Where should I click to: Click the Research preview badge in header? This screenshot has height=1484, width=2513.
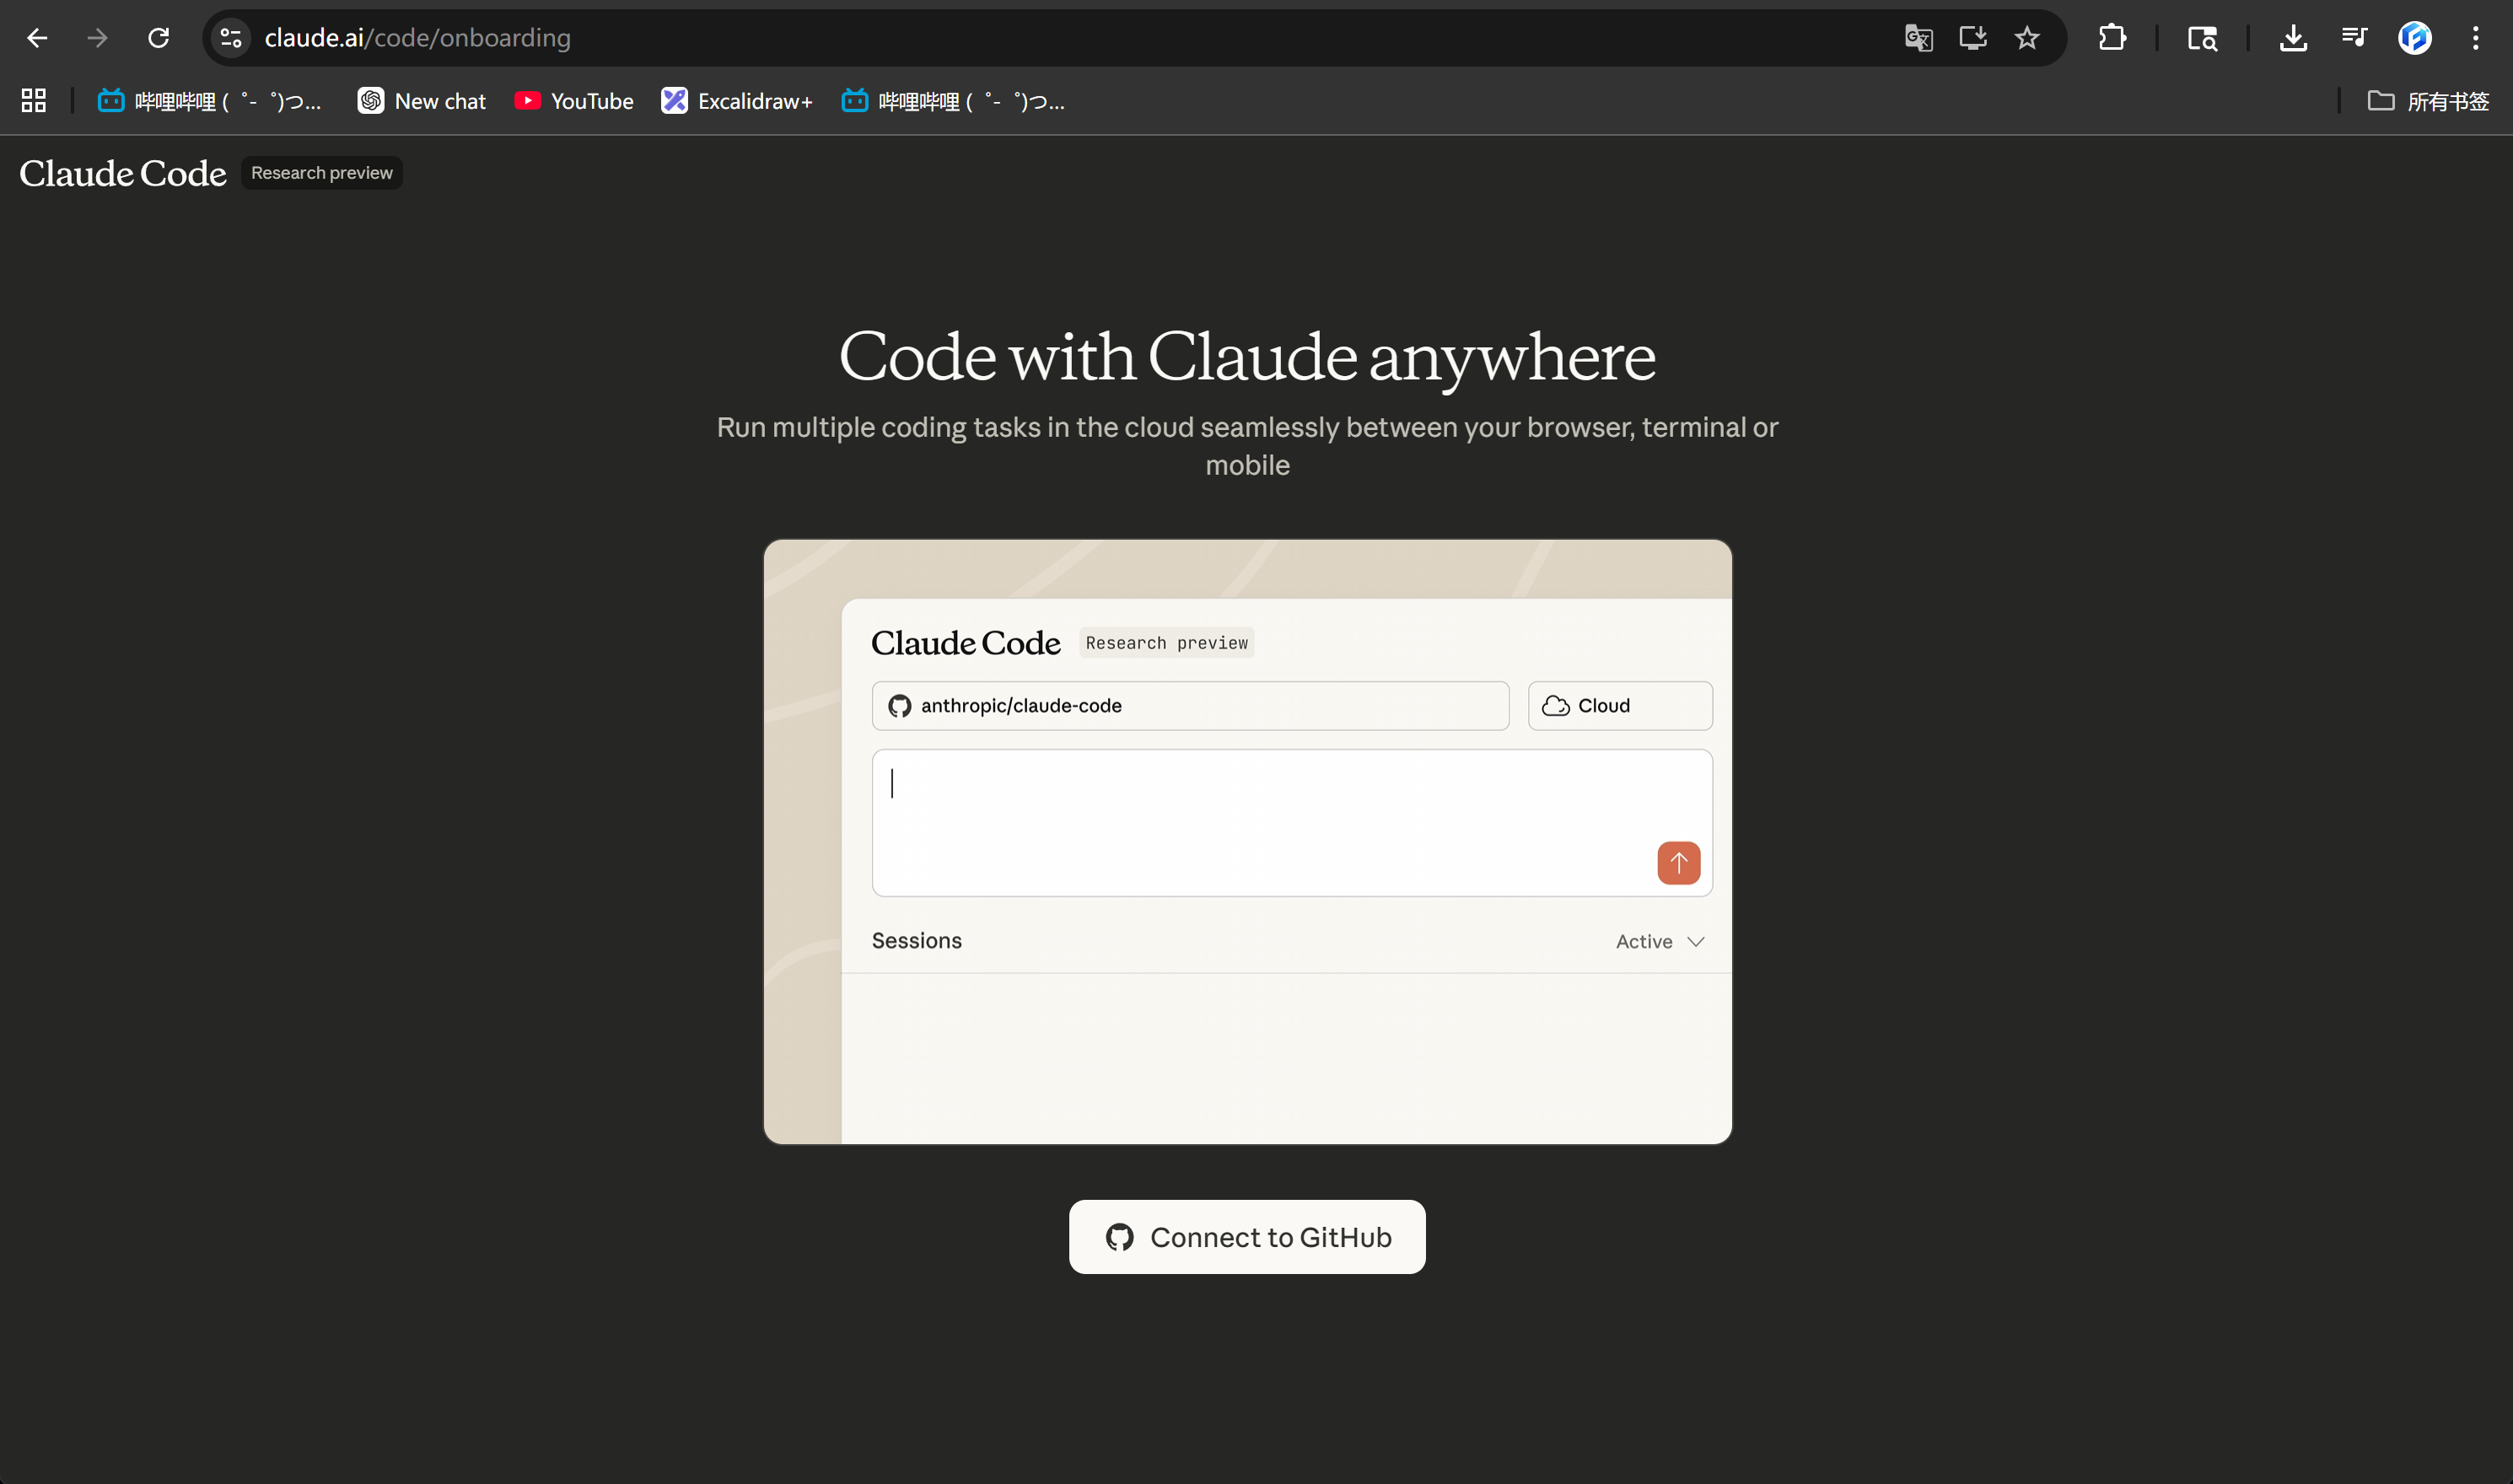pos(322,173)
